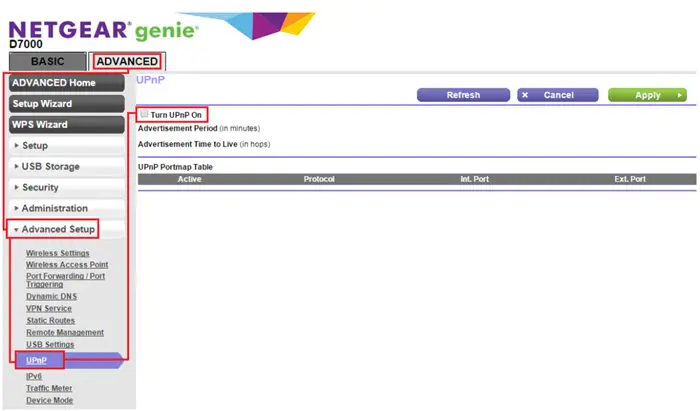Open Device Mode page
Screen dimensions: 700x411
click(x=50, y=400)
